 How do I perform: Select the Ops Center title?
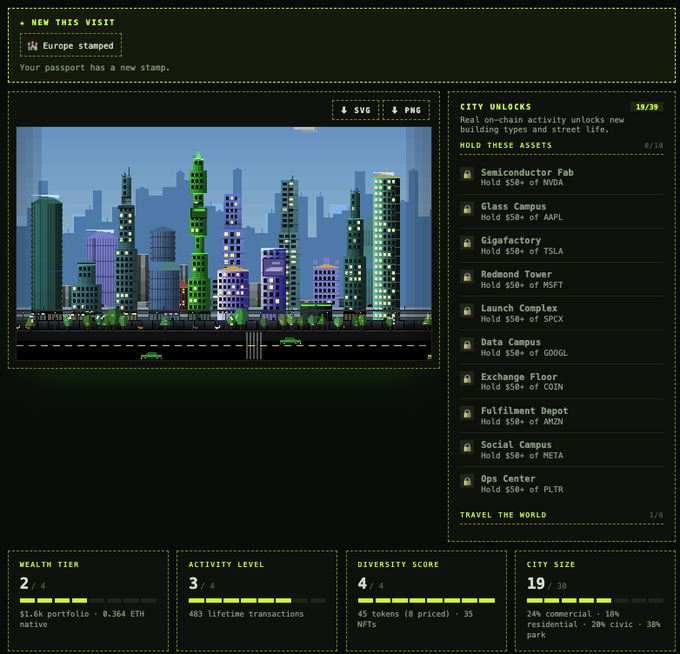point(508,478)
